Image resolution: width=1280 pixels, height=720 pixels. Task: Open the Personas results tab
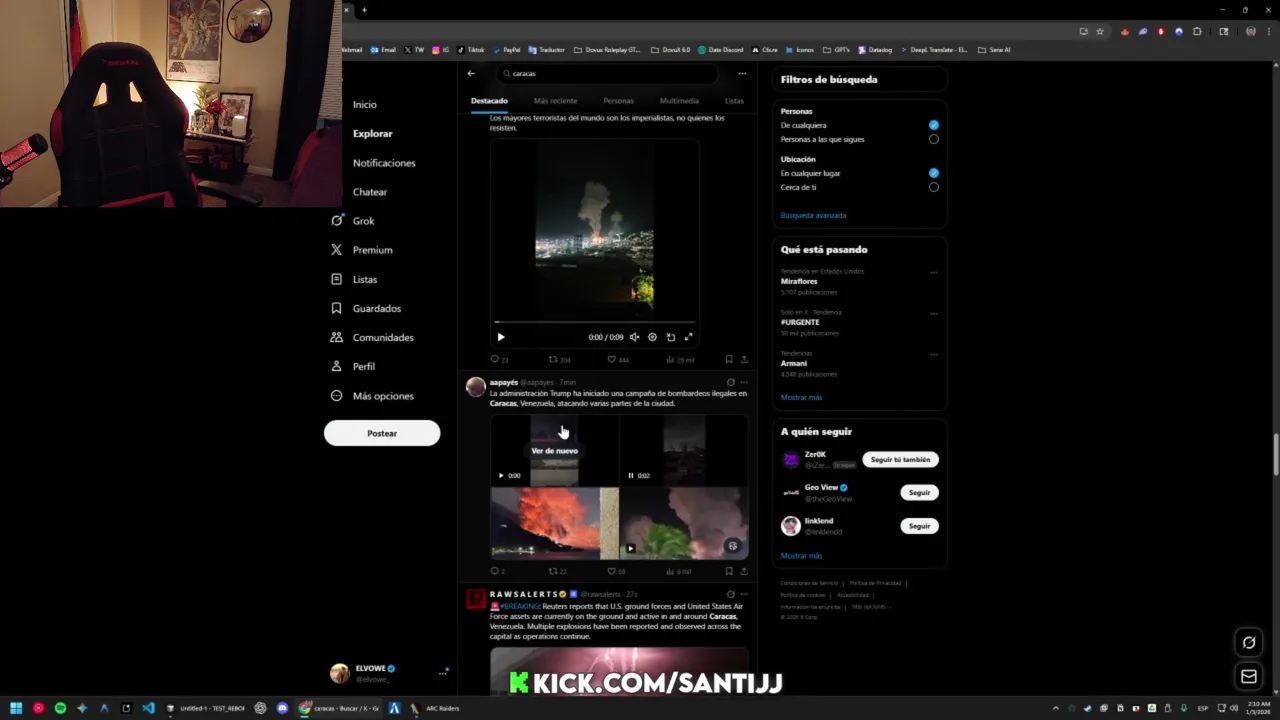(x=618, y=101)
